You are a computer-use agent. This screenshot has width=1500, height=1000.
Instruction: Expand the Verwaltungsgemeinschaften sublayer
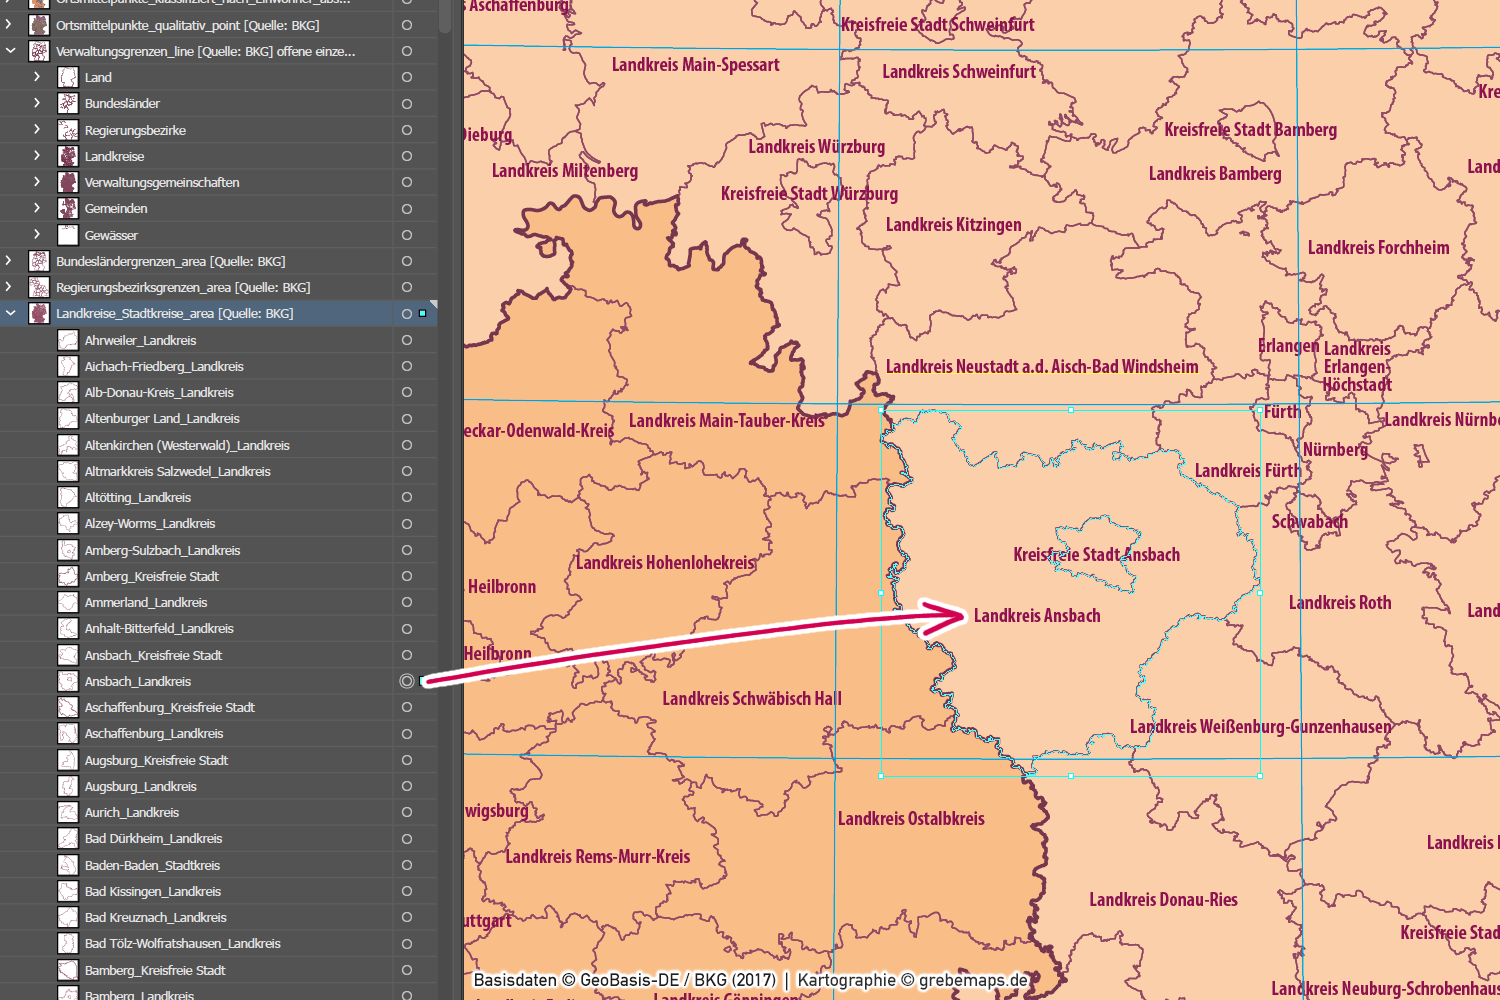click(x=37, y=182)
